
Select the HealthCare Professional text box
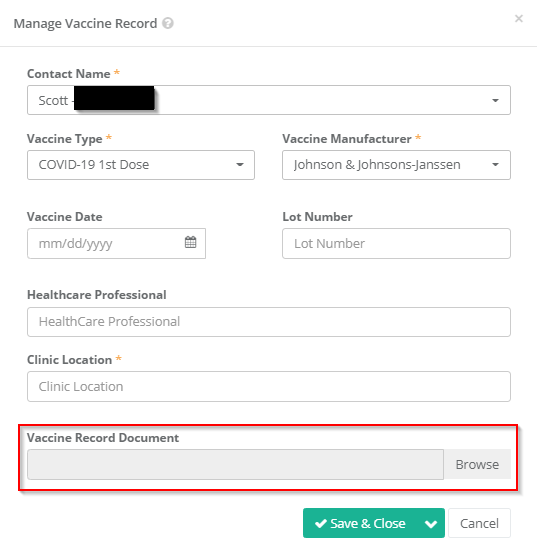pyautogui.click(x=269, y=322)
